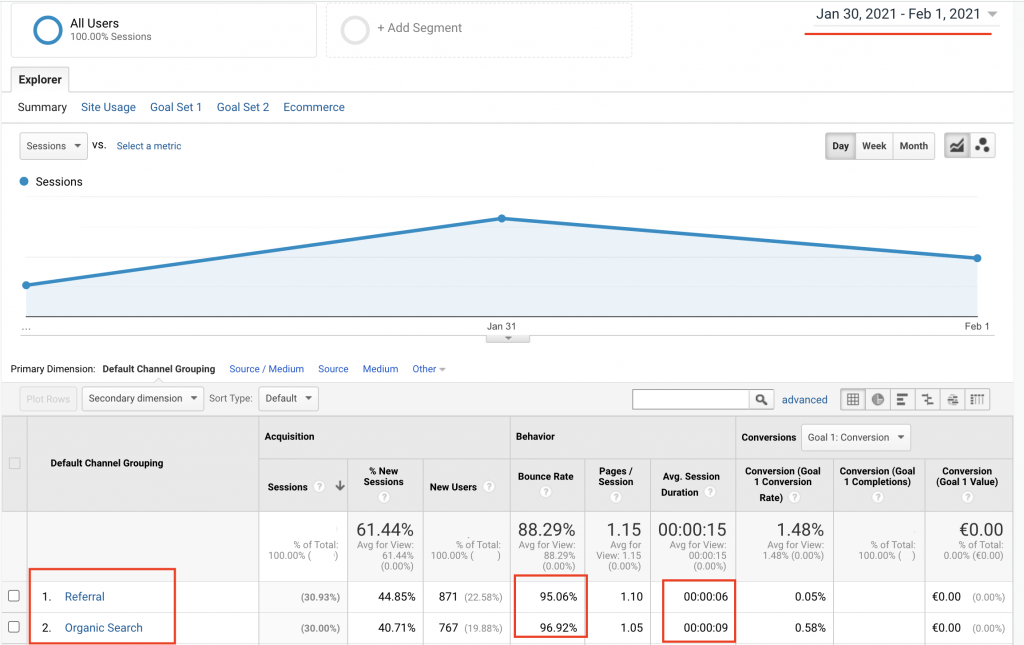Viewport: 1024px width, 645px height.
Task: Switch to percentage pie chart view
Action: (x=877, y=399)
